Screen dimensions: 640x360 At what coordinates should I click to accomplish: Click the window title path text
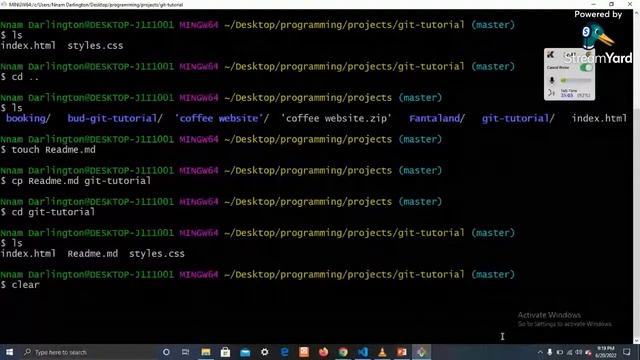(96, 4)
